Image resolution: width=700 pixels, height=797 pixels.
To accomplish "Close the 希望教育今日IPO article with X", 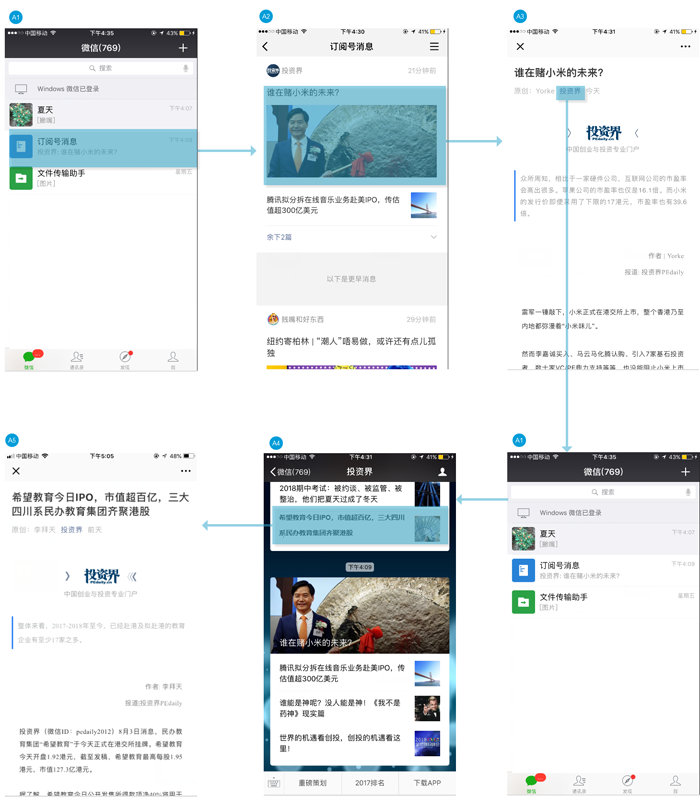I will [16, 471].
